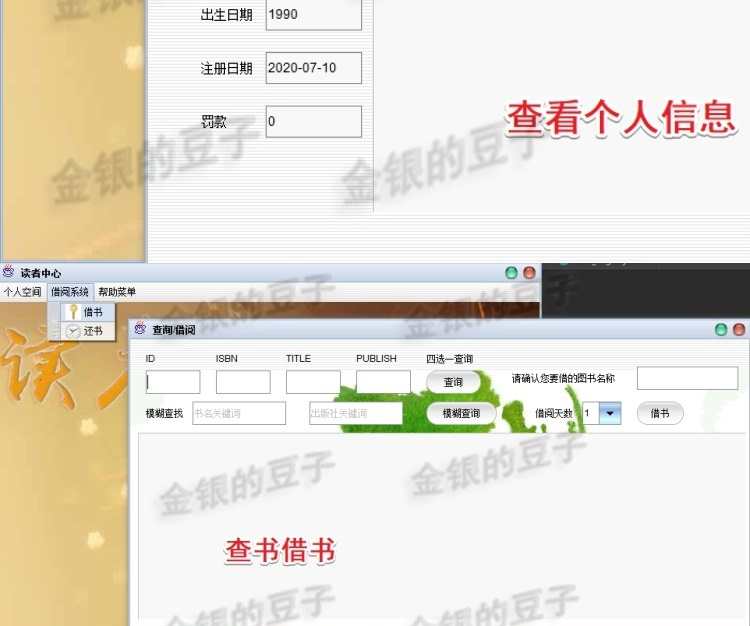
Task: Click the 查询 button
Action: click(453, 382)
